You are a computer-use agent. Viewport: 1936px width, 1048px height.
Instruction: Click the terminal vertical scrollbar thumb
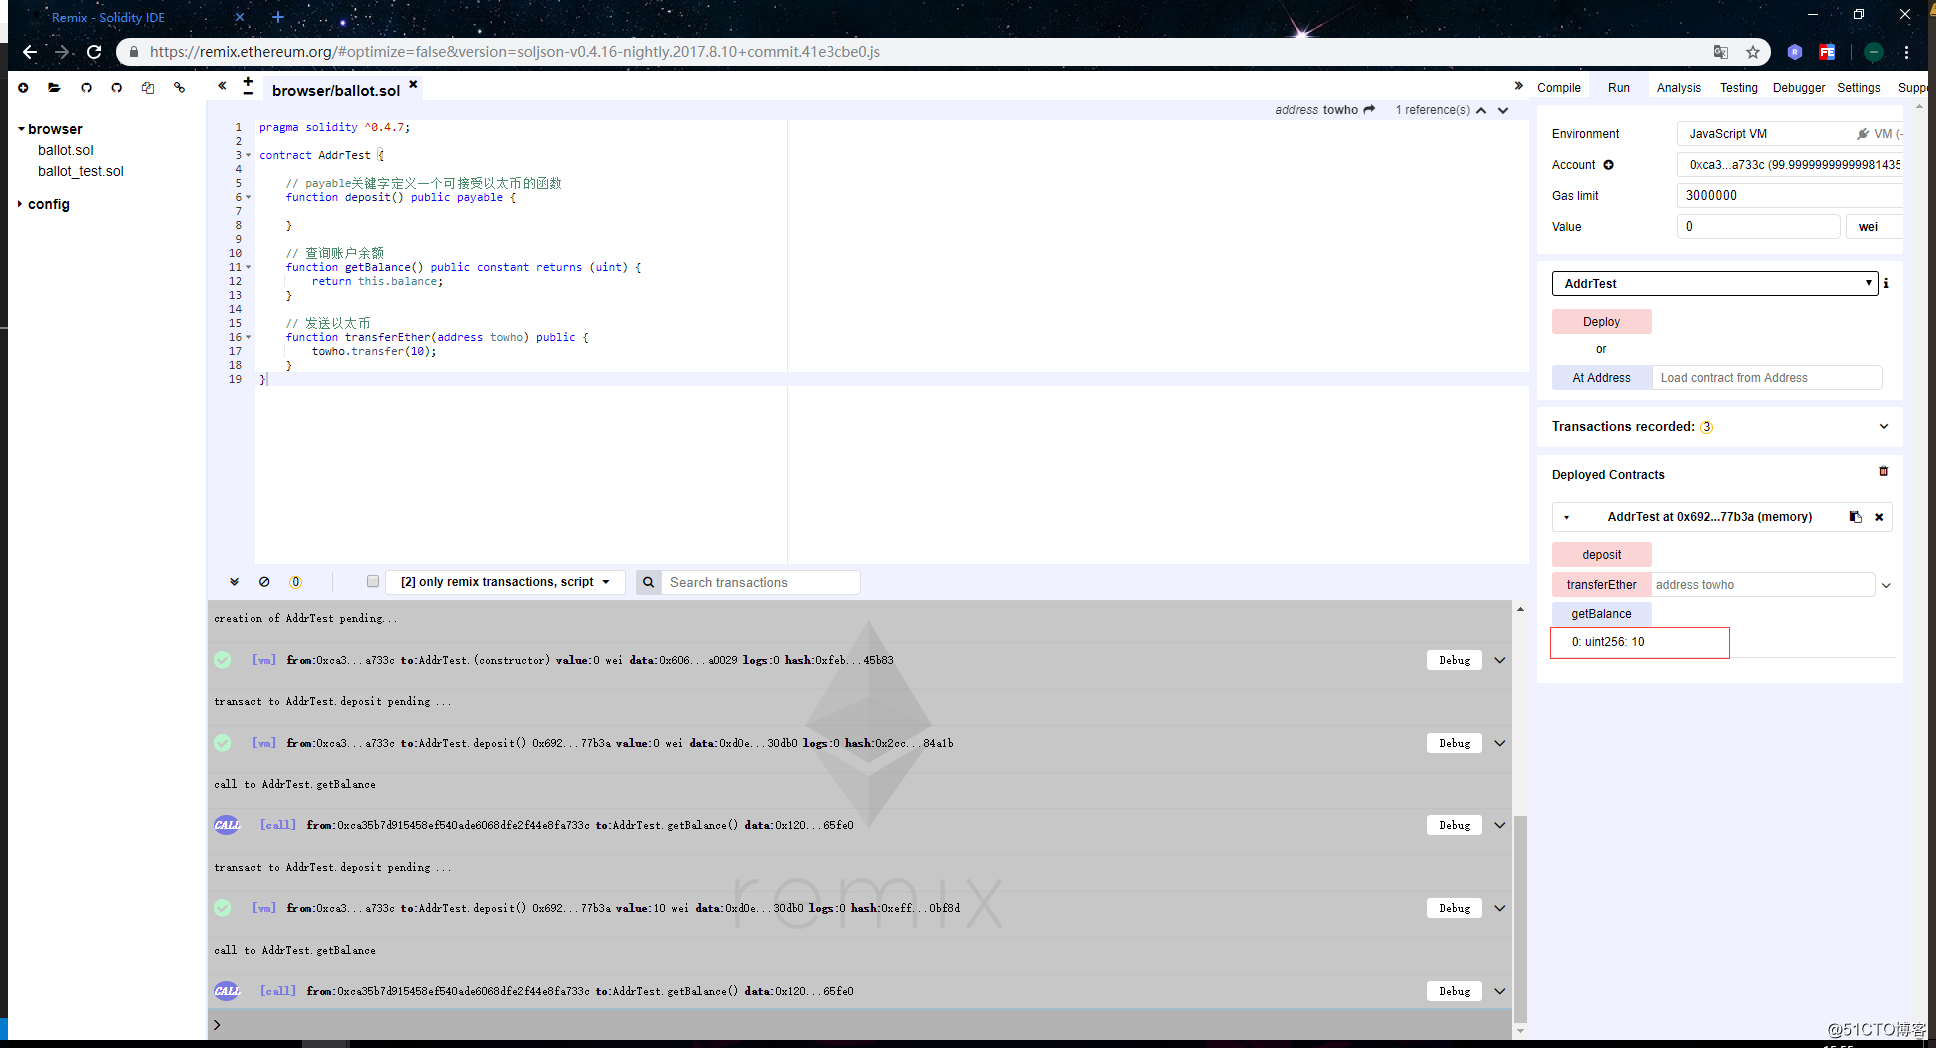coord(1520,918)
